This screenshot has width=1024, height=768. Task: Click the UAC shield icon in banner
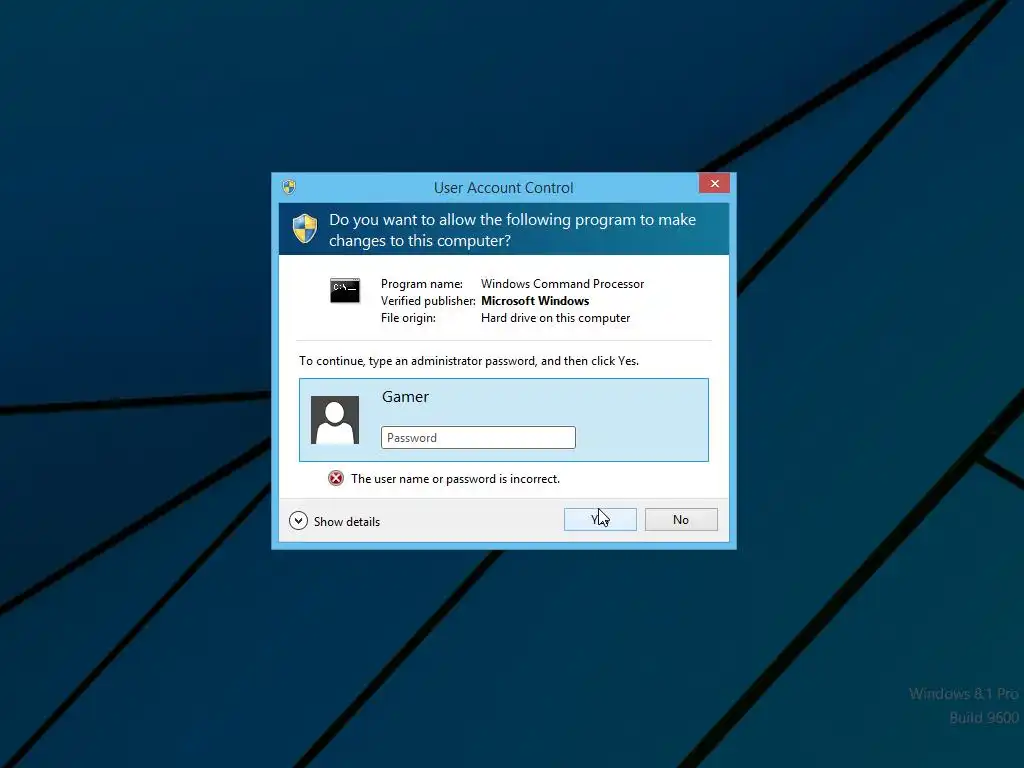[x=305, y=229]
